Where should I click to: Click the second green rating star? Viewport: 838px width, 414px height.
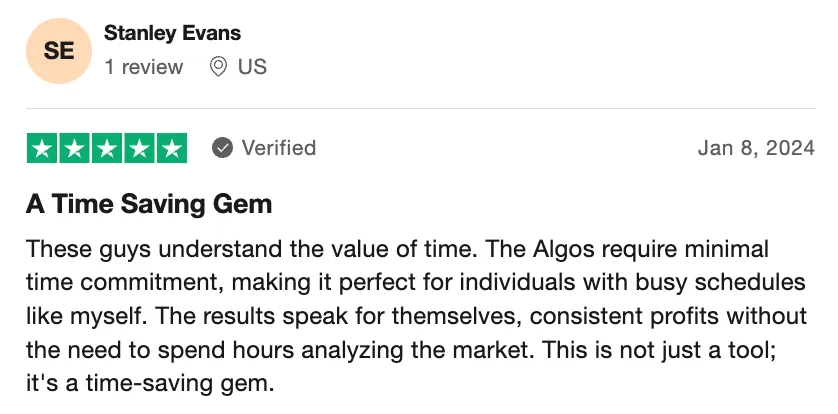74,148
